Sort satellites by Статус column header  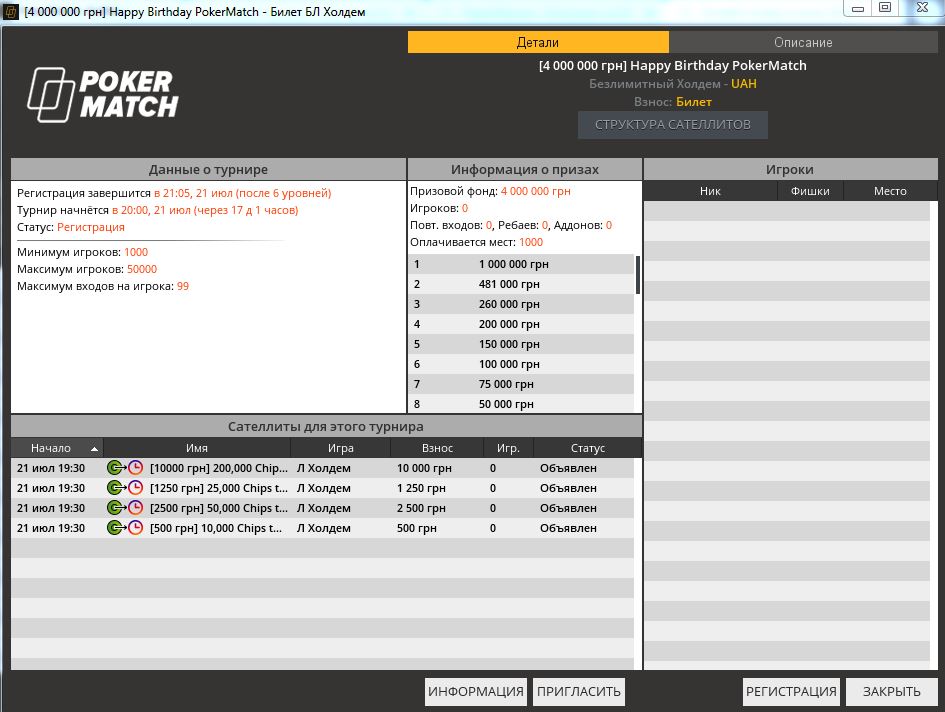click(x=588, y=448)
